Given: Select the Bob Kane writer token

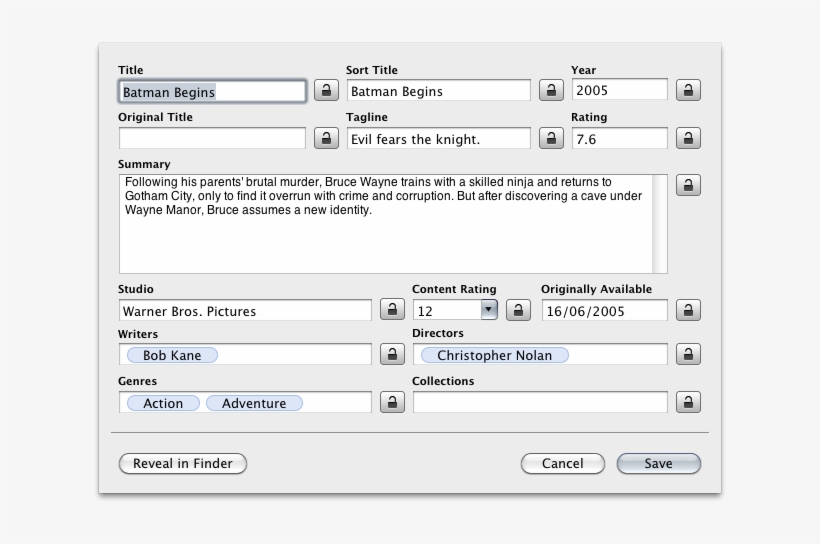Looking at the screenshot, I should pos(171,355).
